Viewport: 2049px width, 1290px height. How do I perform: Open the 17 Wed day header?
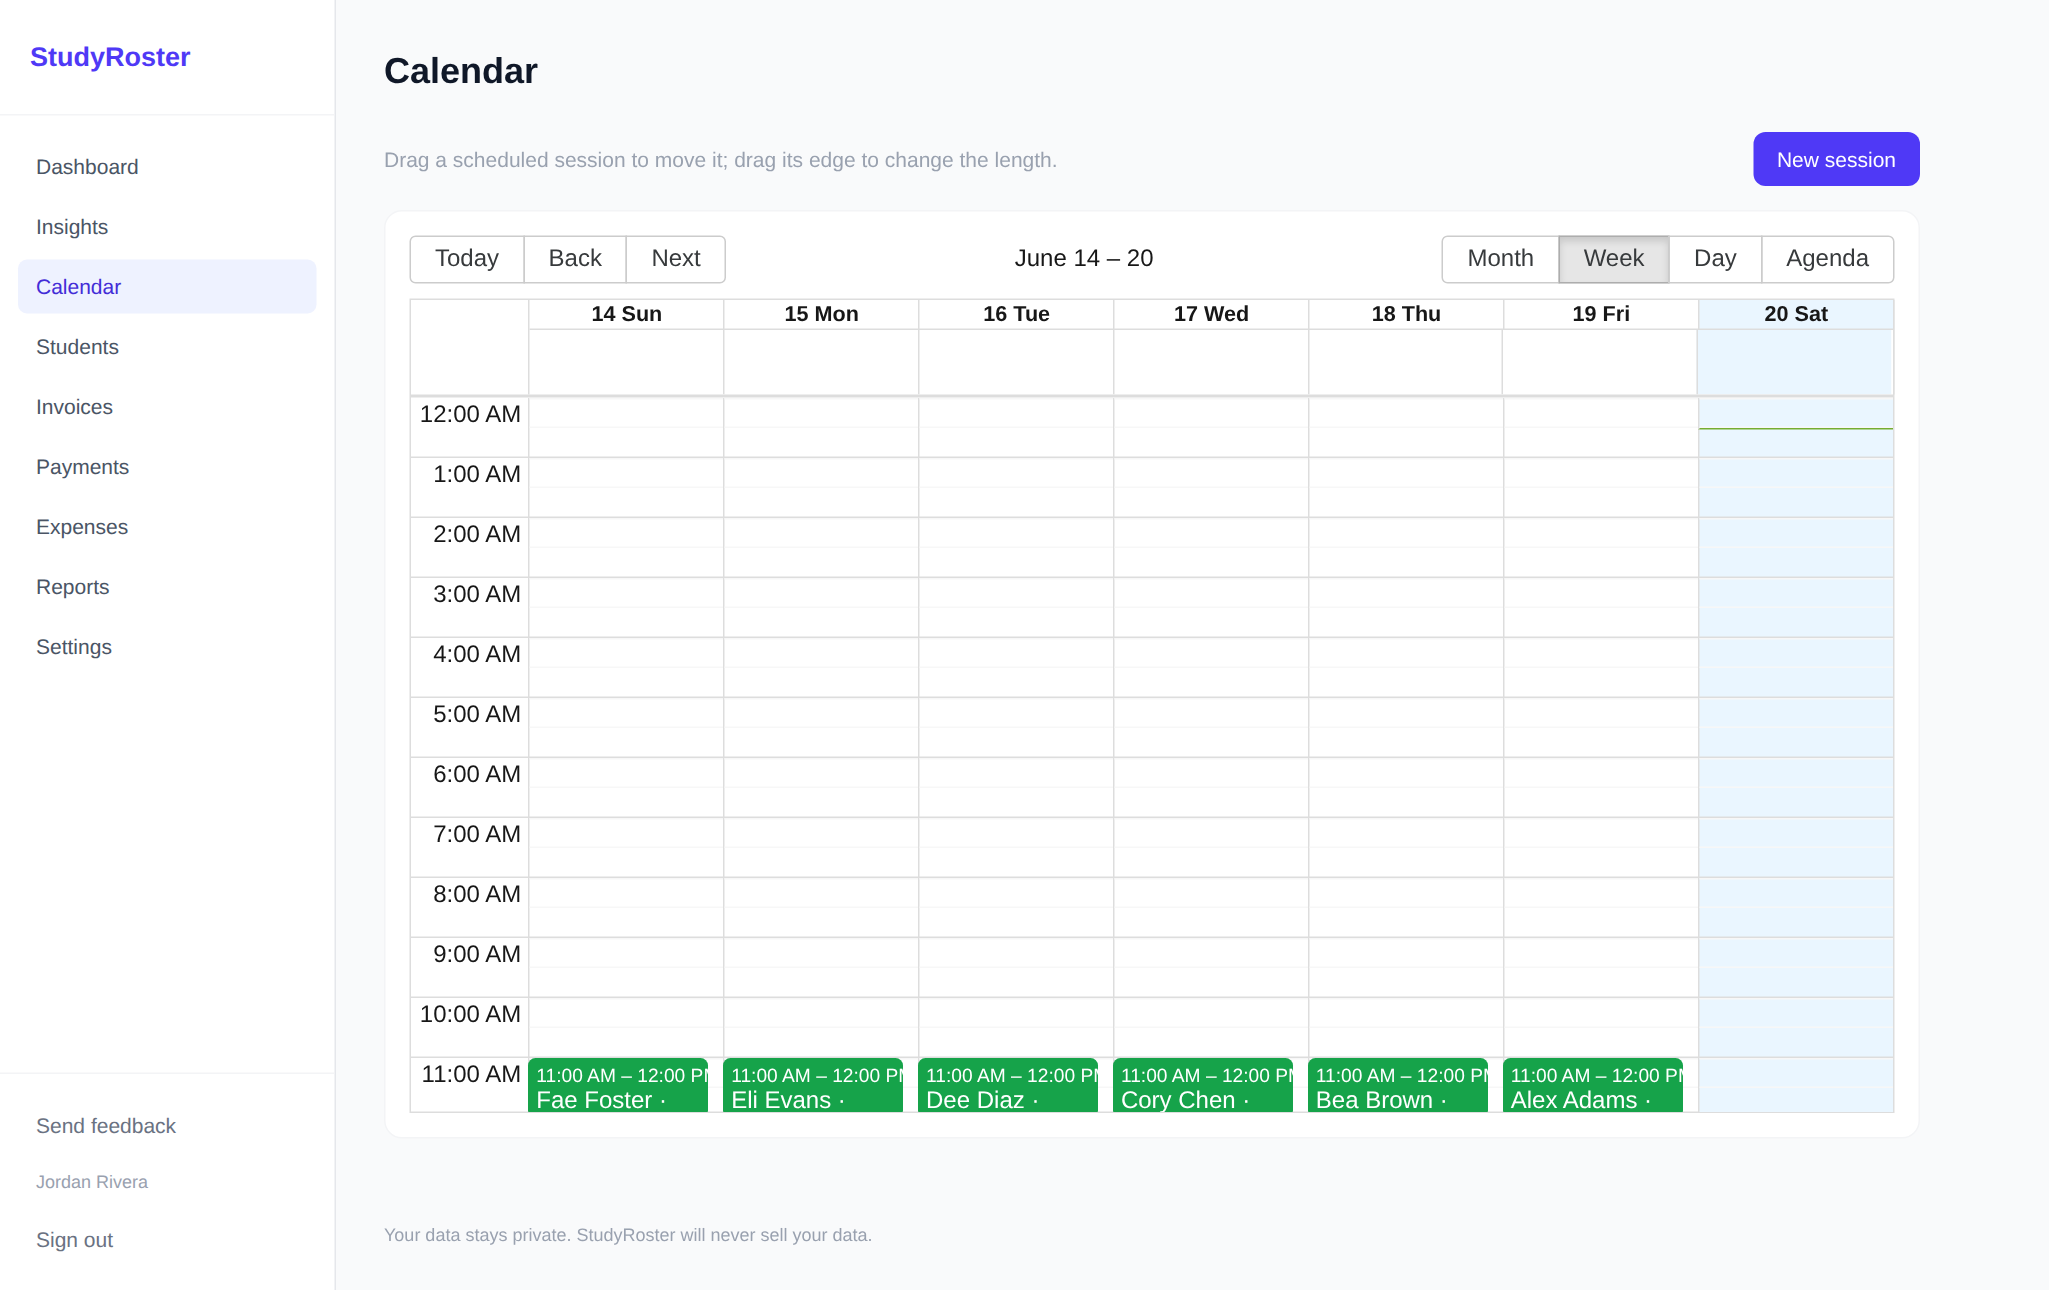coord(1211,314)
